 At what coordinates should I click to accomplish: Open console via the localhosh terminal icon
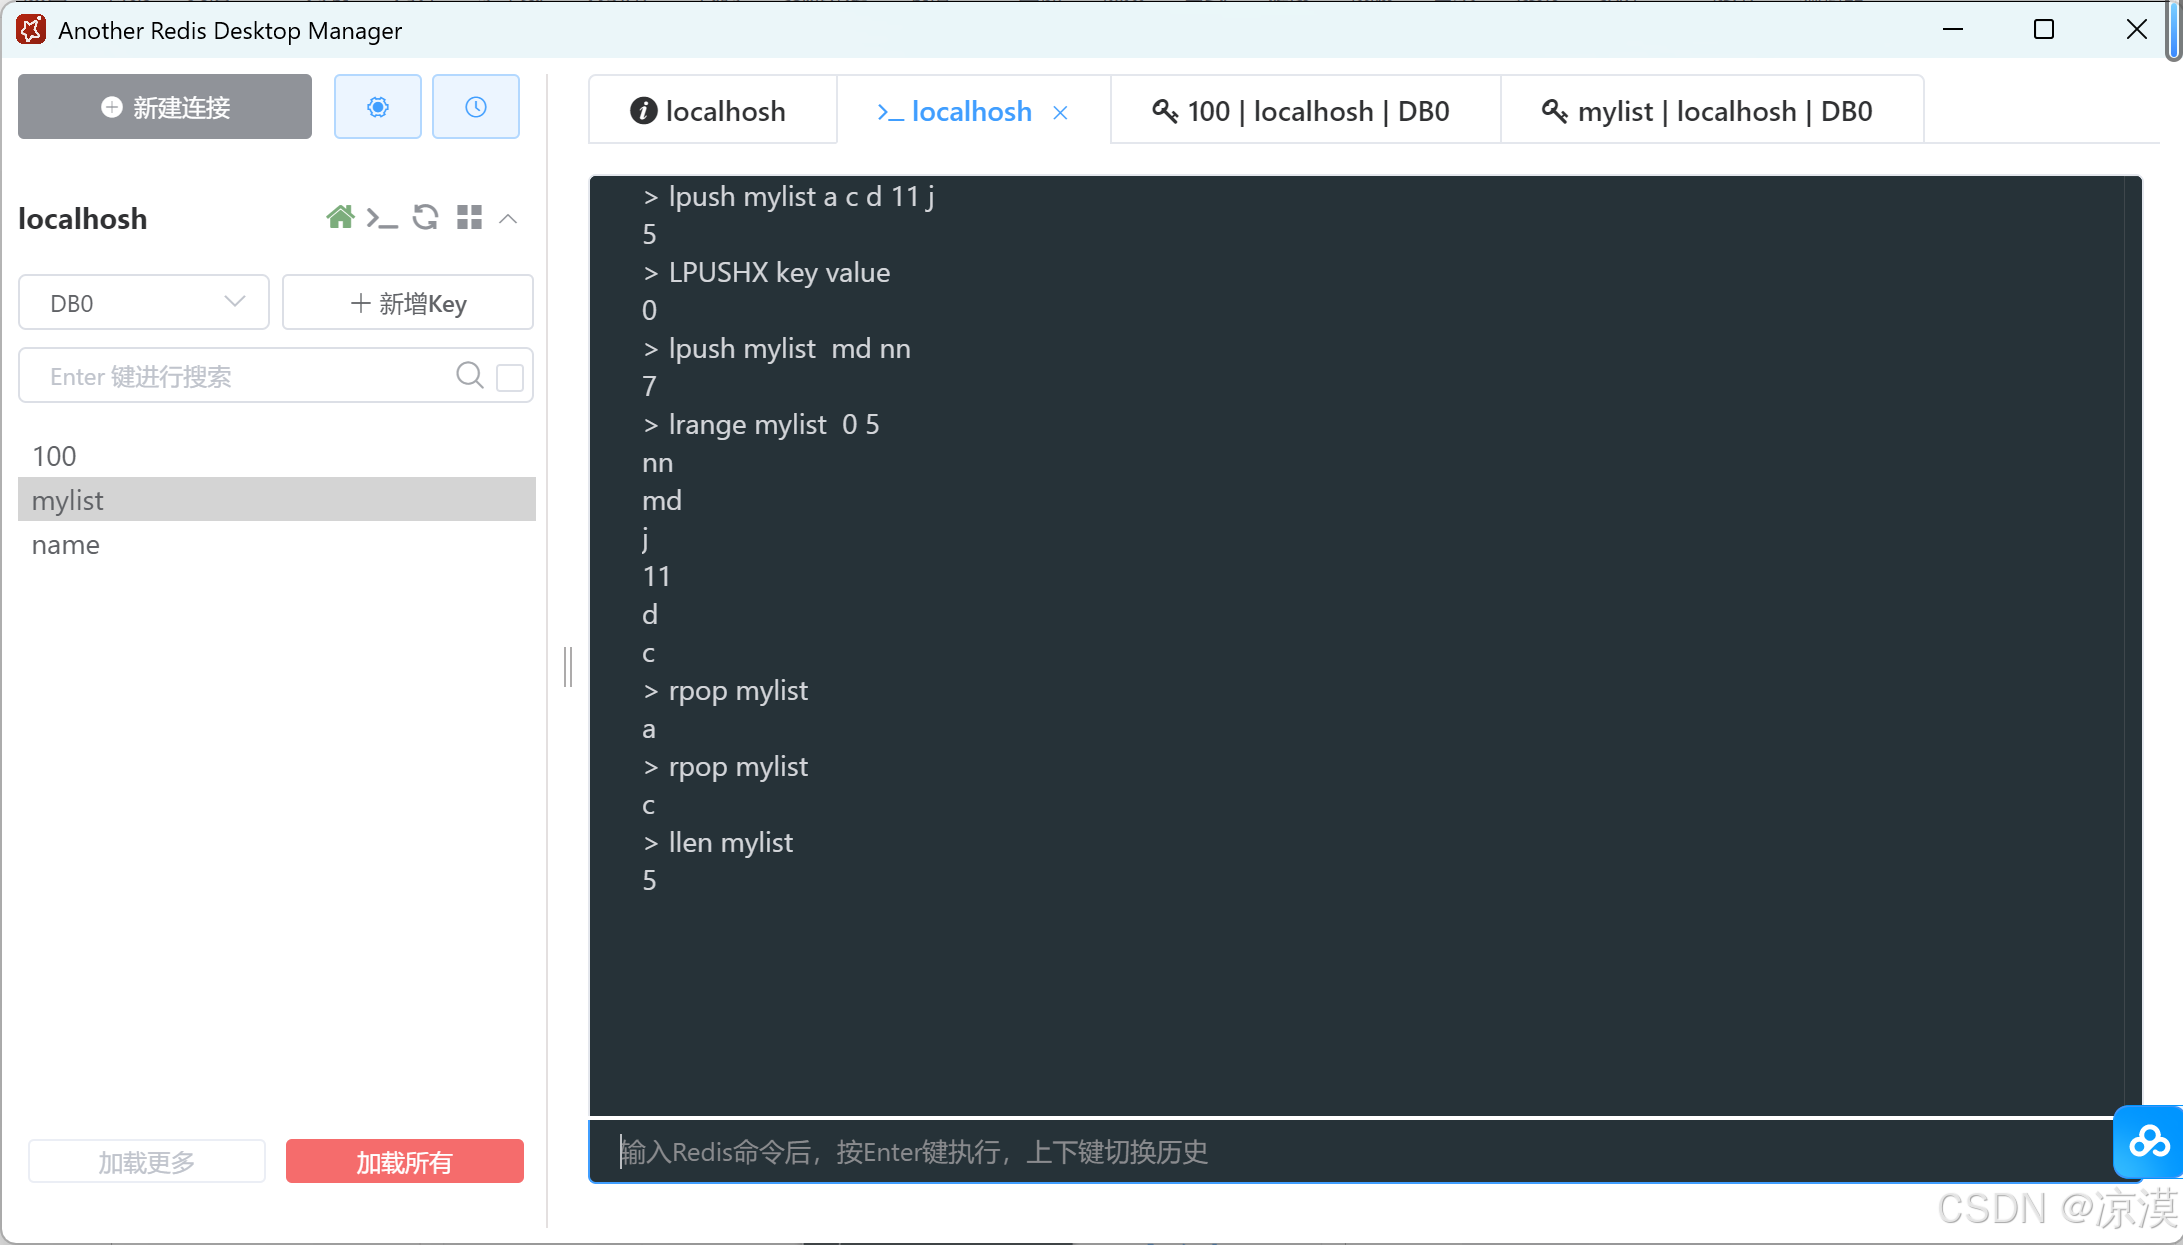click(x=382, y=217)
